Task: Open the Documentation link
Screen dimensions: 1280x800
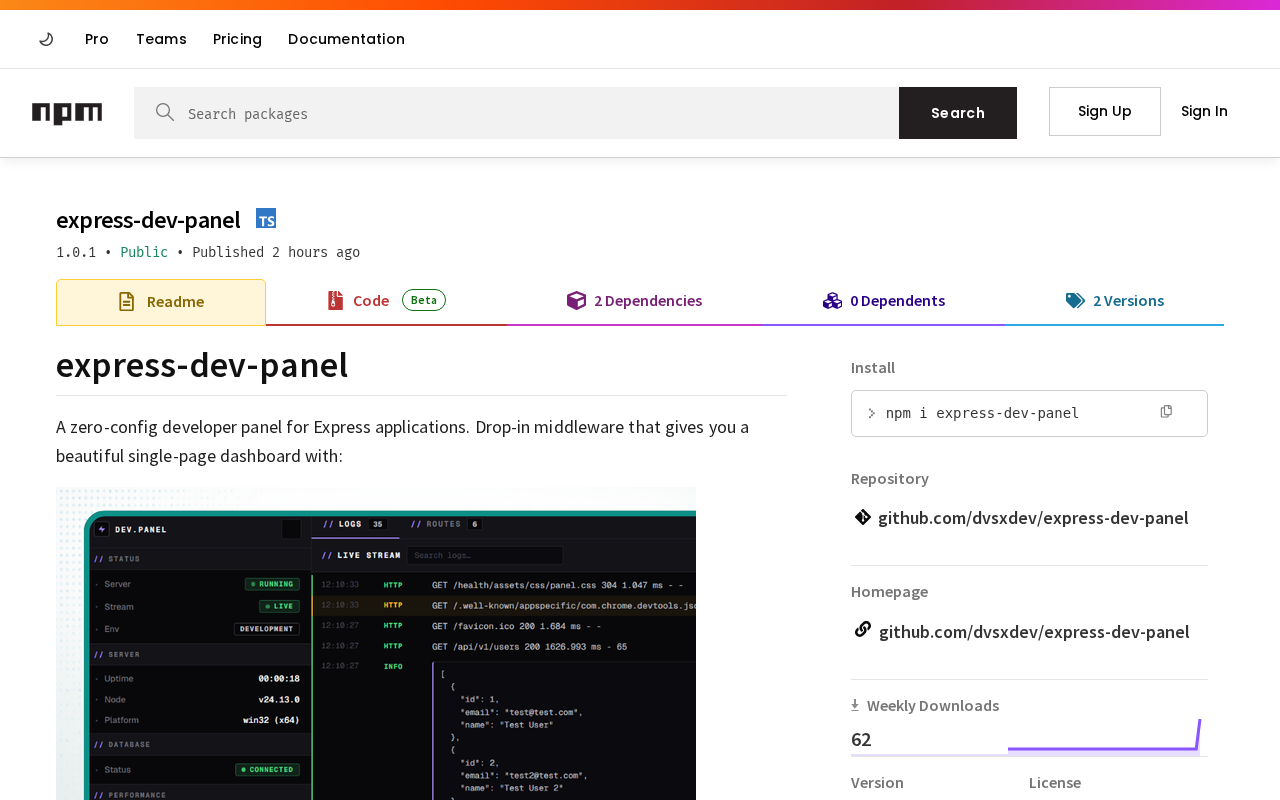Action: [346, 39]
